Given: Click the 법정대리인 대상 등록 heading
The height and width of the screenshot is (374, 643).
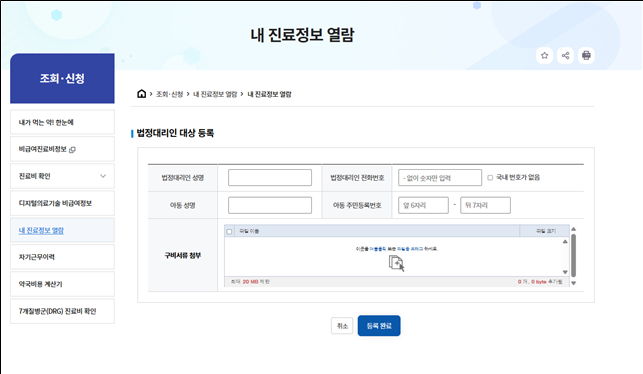Looking at the screenshot, I should click(x=175, y=133).
